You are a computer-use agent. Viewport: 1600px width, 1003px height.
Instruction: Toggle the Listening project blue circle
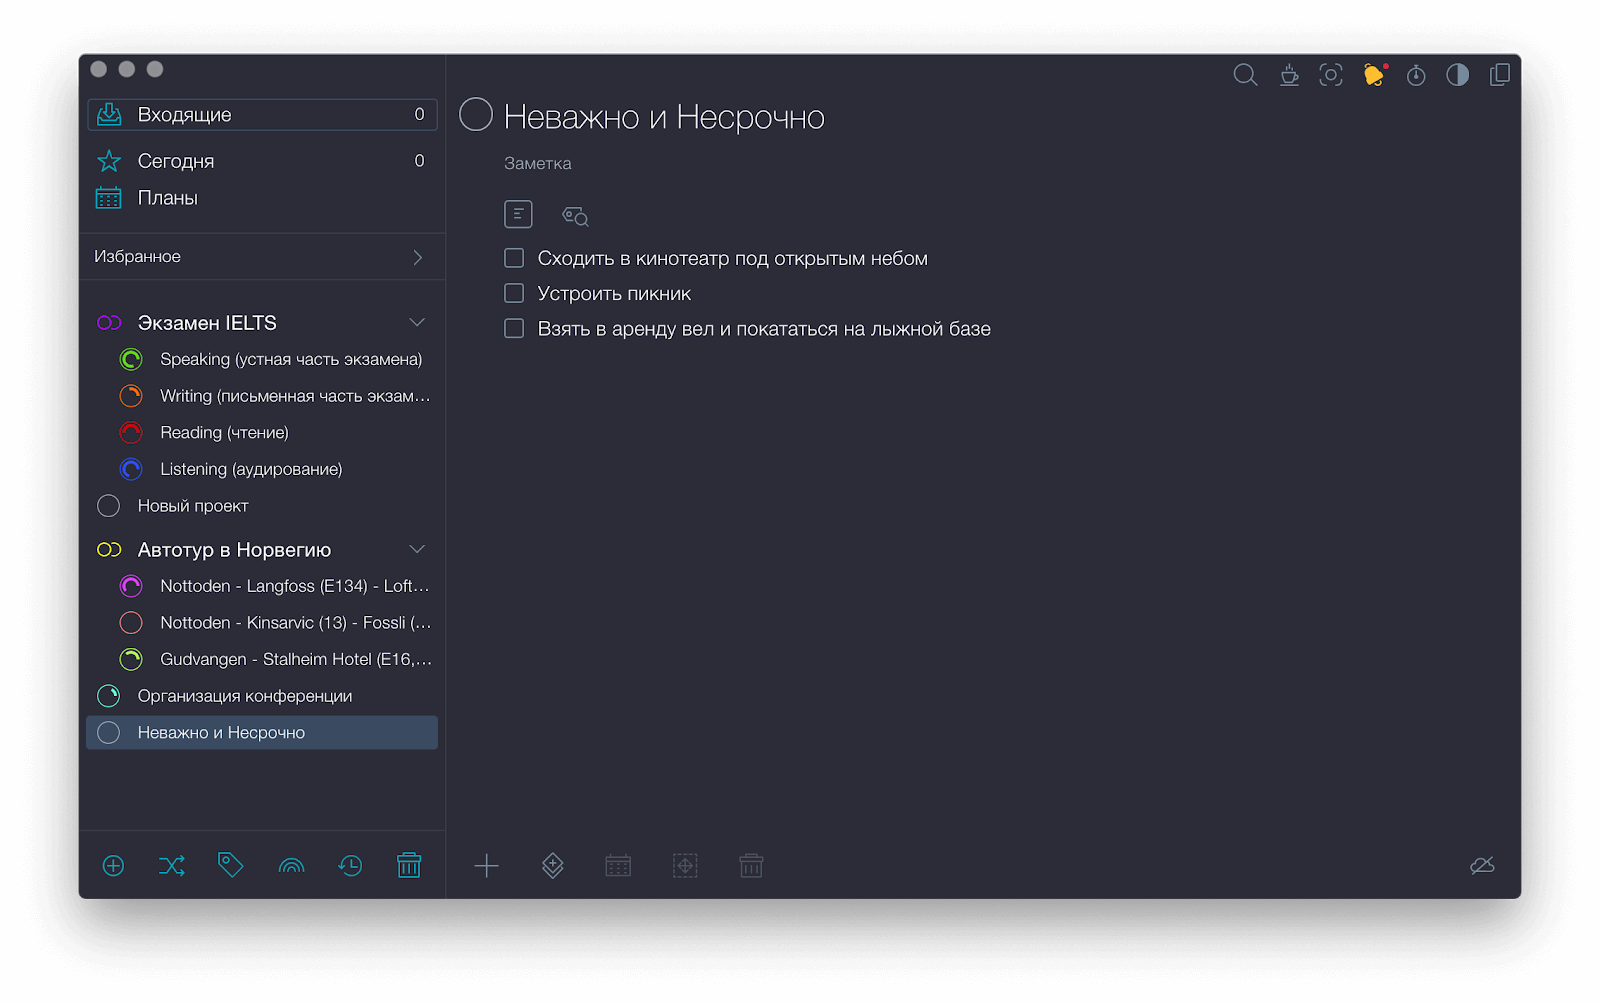click(131, 469)
